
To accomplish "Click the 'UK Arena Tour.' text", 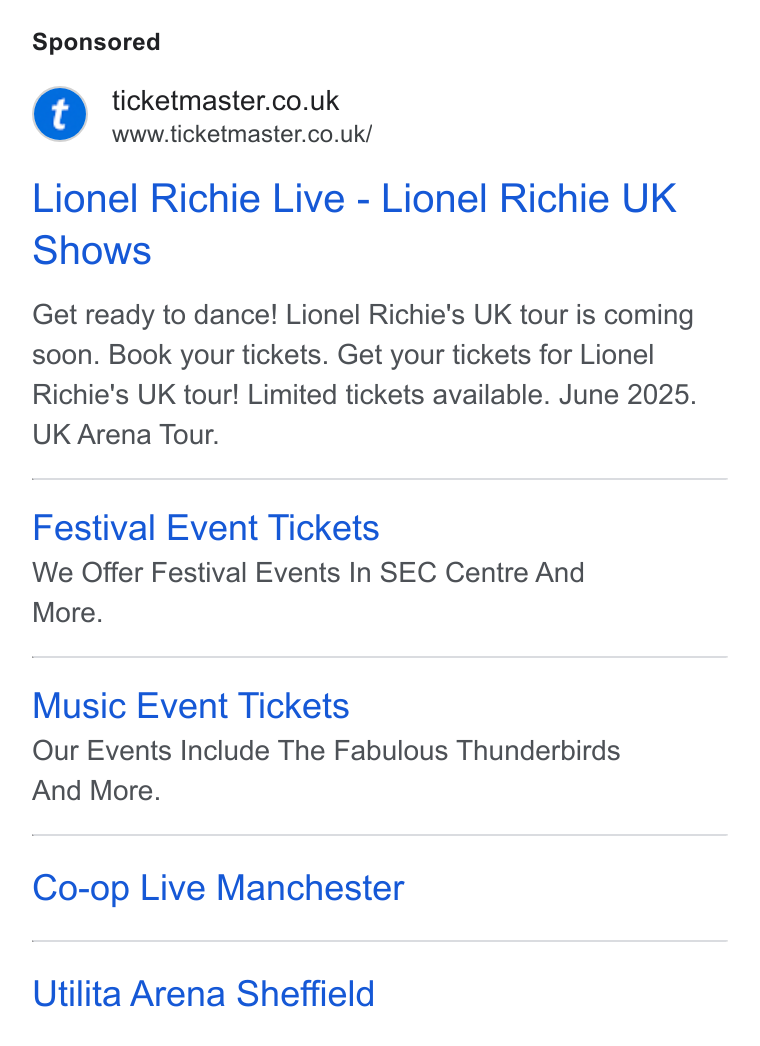I will point(125,435).
